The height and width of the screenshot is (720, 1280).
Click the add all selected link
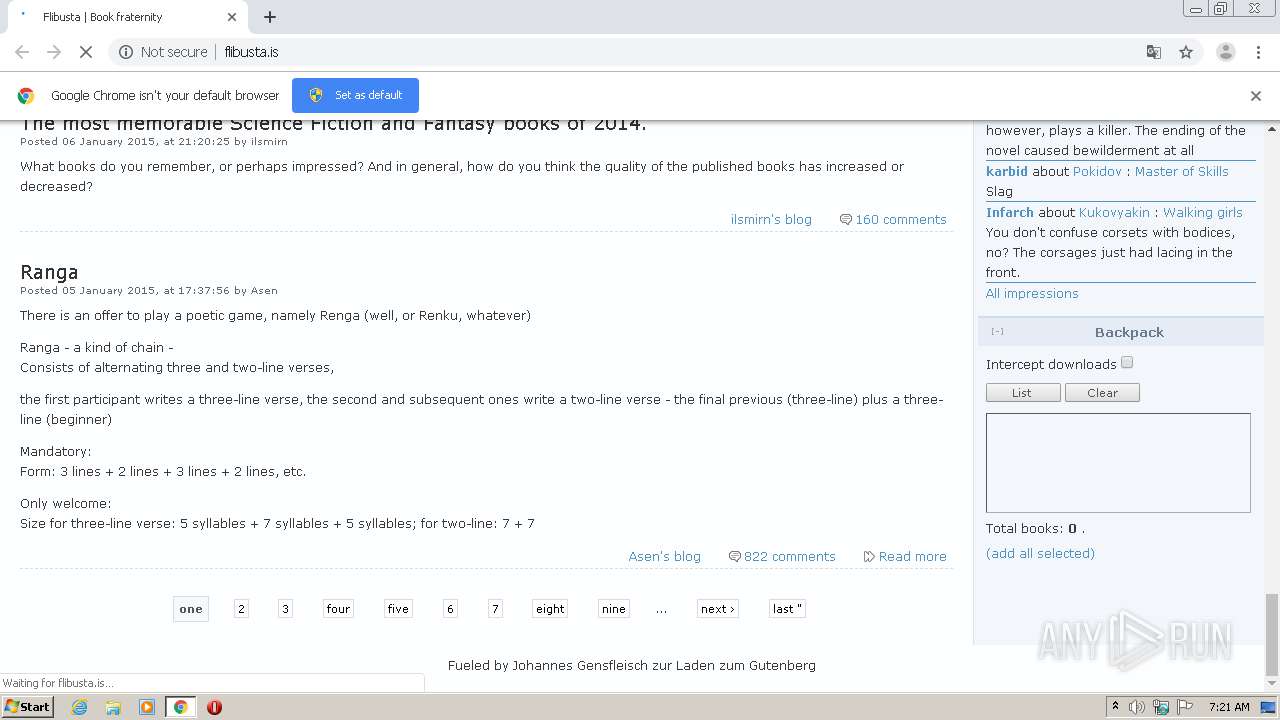1040,553
